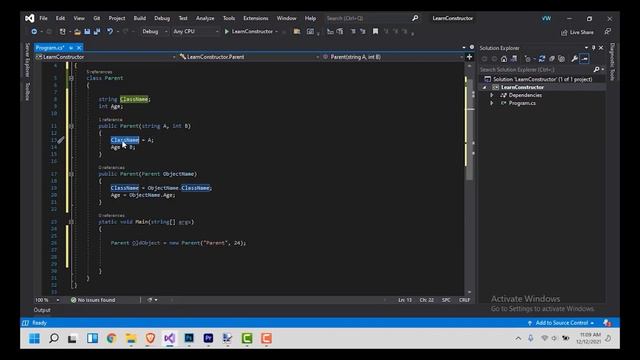Click Solution Explorer Switch Views icon
Viewport: 640px width, 360px height.
pos(514,59)
